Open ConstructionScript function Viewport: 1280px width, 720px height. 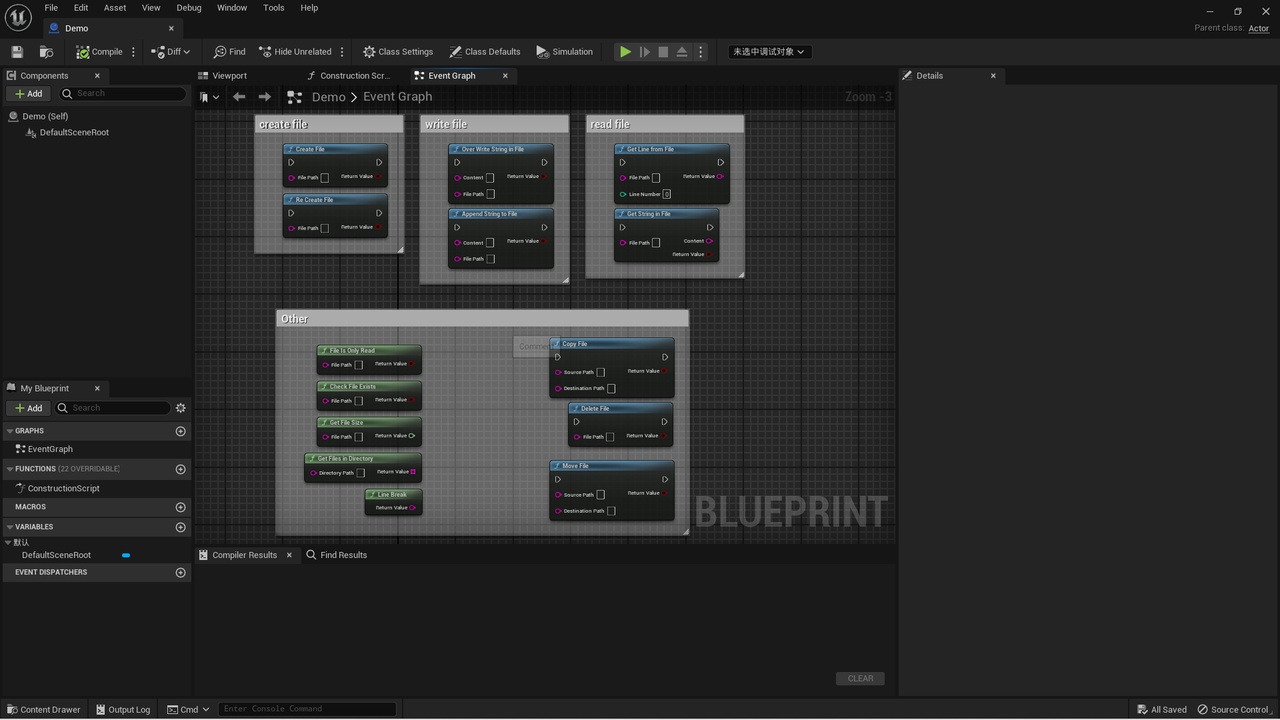click(63, 488)
